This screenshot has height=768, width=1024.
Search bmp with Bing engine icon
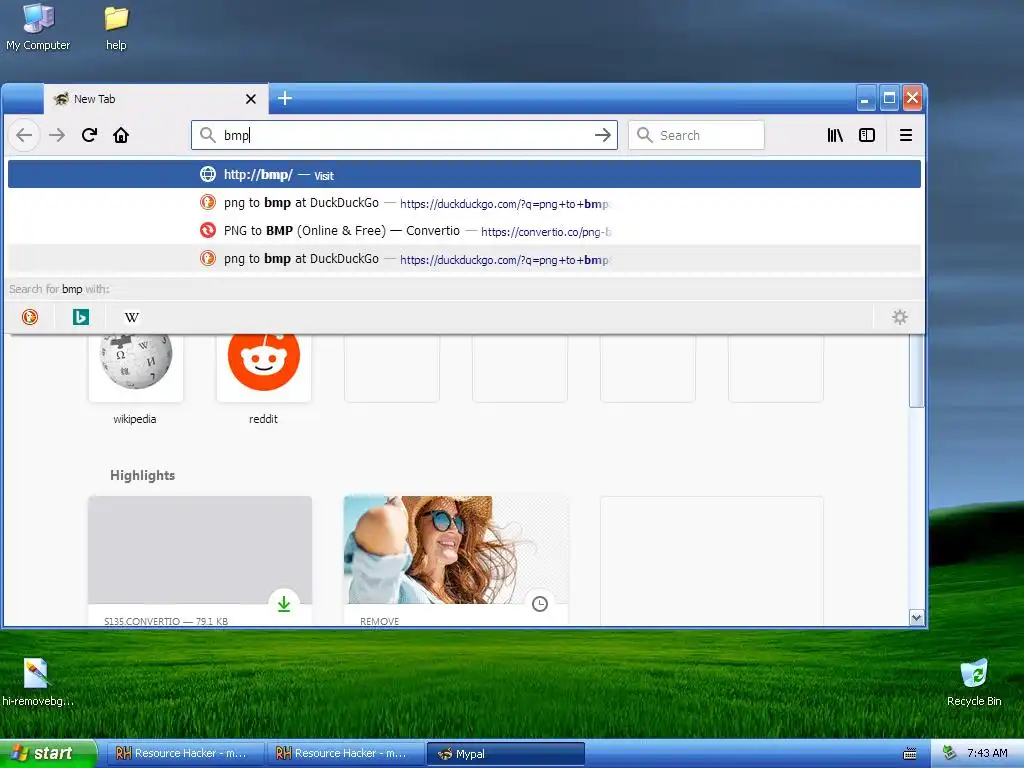pos(81,317)
